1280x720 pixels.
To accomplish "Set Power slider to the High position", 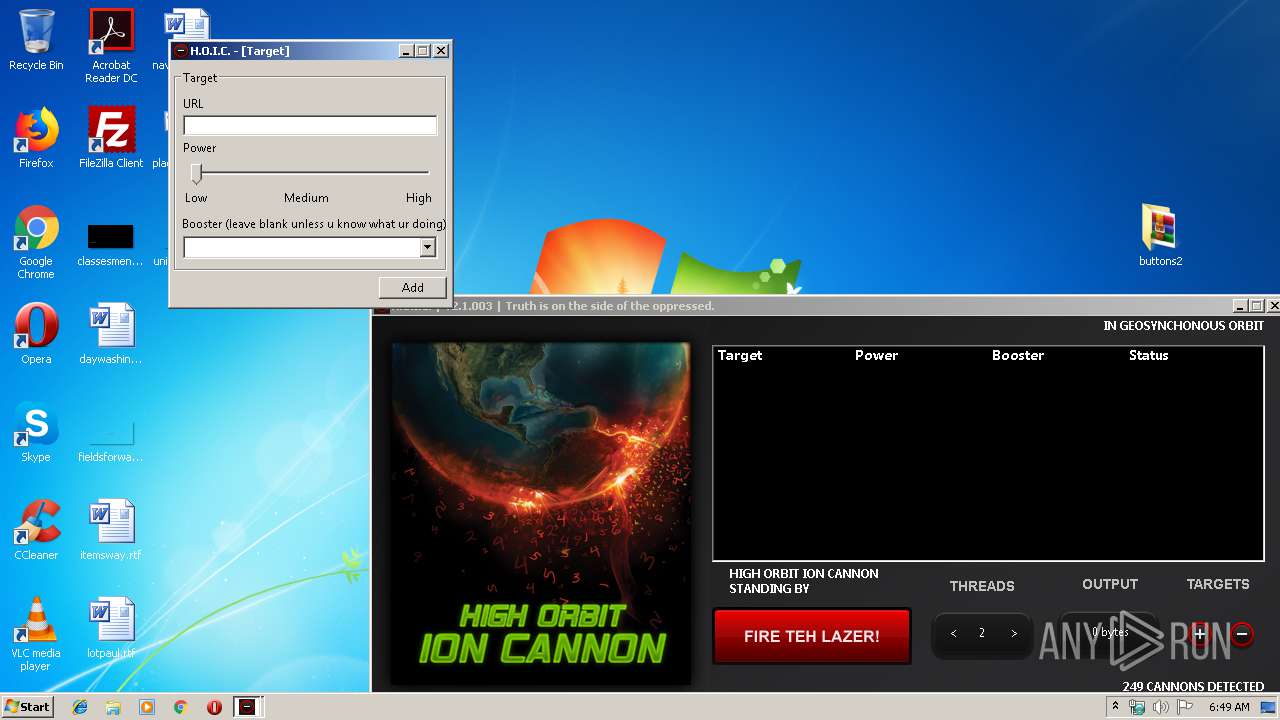I will tap(424, 173).
